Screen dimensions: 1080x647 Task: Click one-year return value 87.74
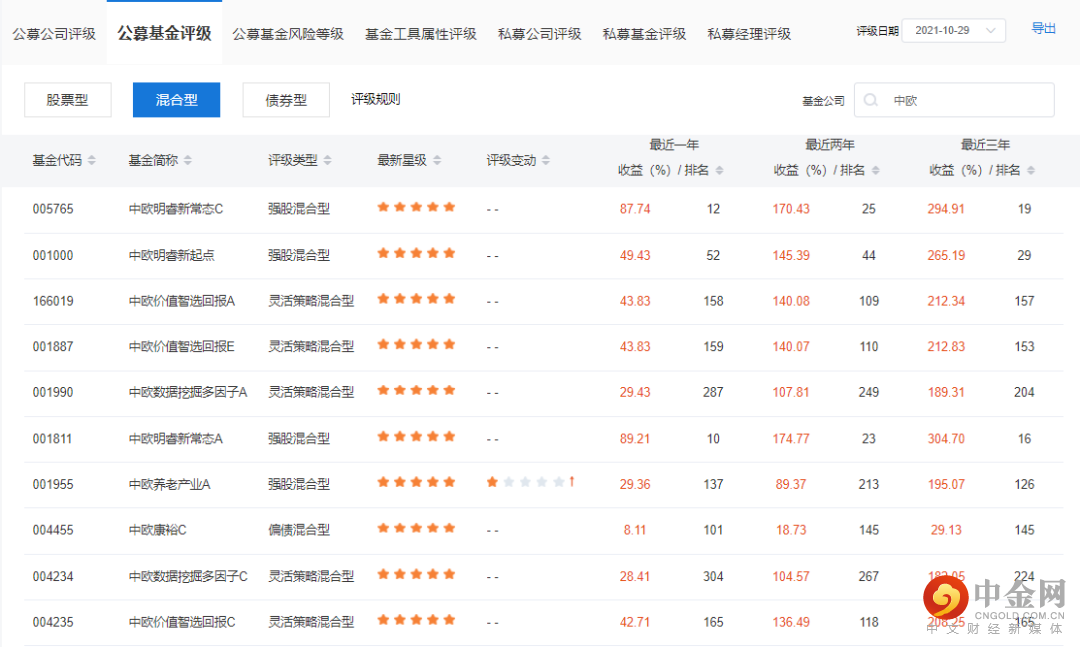(634, 209)
